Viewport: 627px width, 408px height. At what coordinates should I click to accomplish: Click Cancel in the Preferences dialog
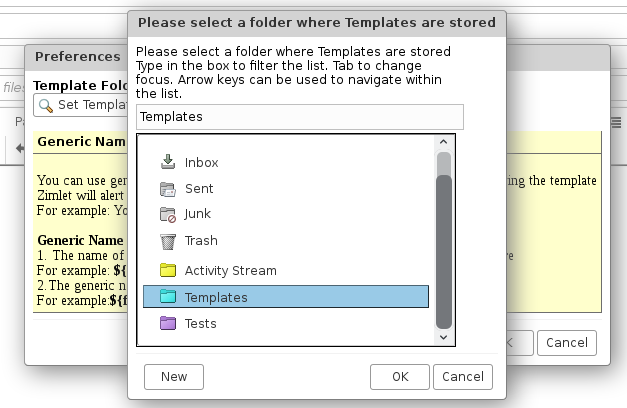(x=567, y=342)
